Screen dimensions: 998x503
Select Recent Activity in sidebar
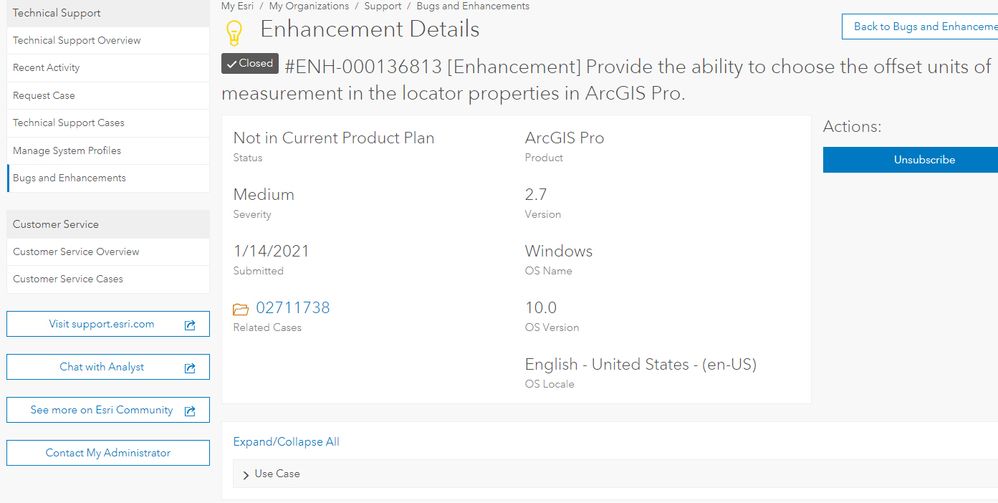(46, 68)
